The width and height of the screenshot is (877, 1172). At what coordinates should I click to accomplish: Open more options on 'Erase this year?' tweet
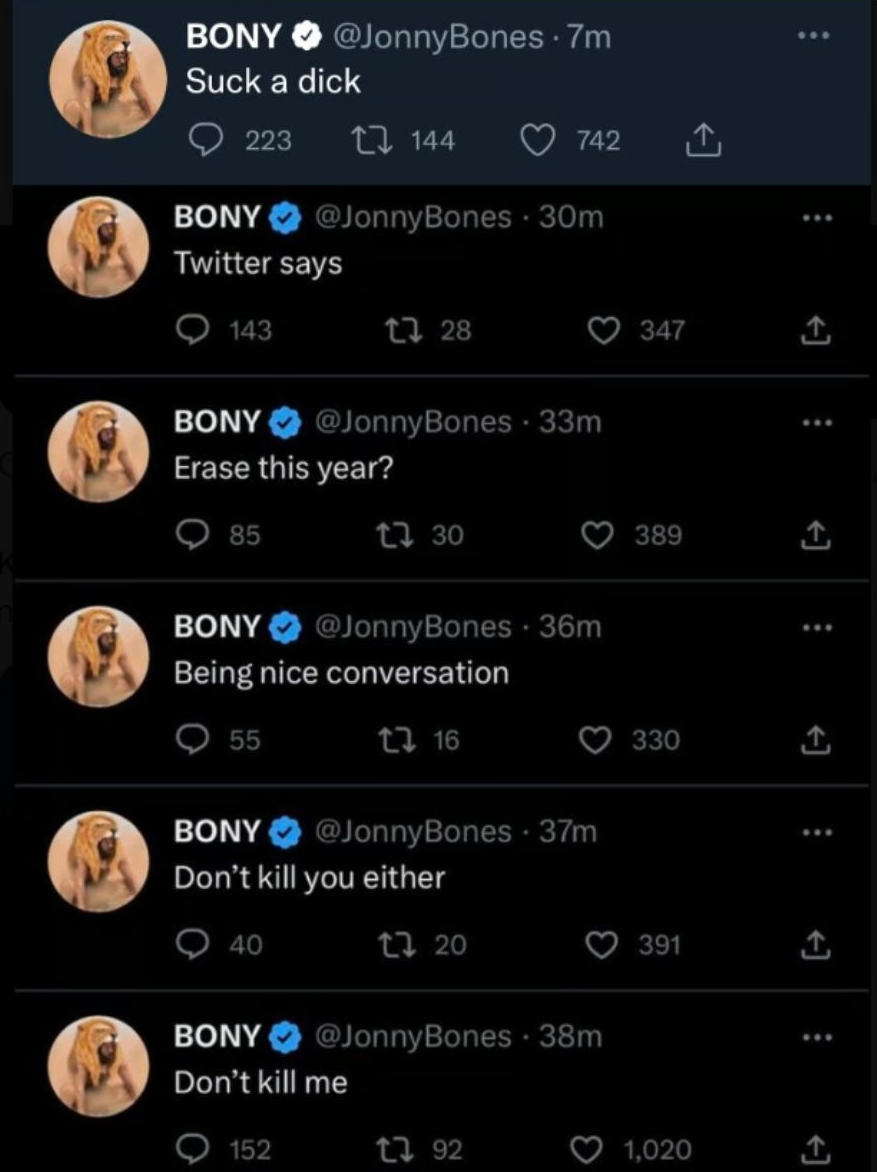(817, 424)
